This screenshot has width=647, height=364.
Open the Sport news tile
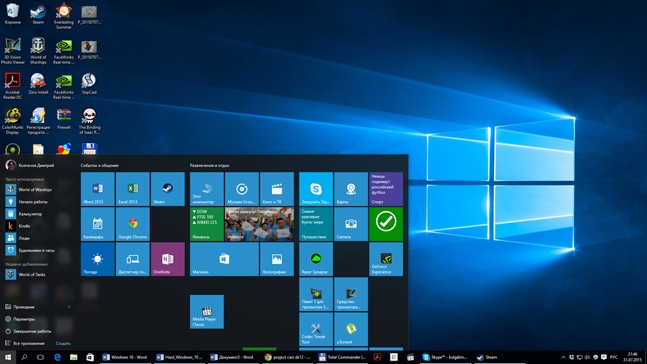386,189
